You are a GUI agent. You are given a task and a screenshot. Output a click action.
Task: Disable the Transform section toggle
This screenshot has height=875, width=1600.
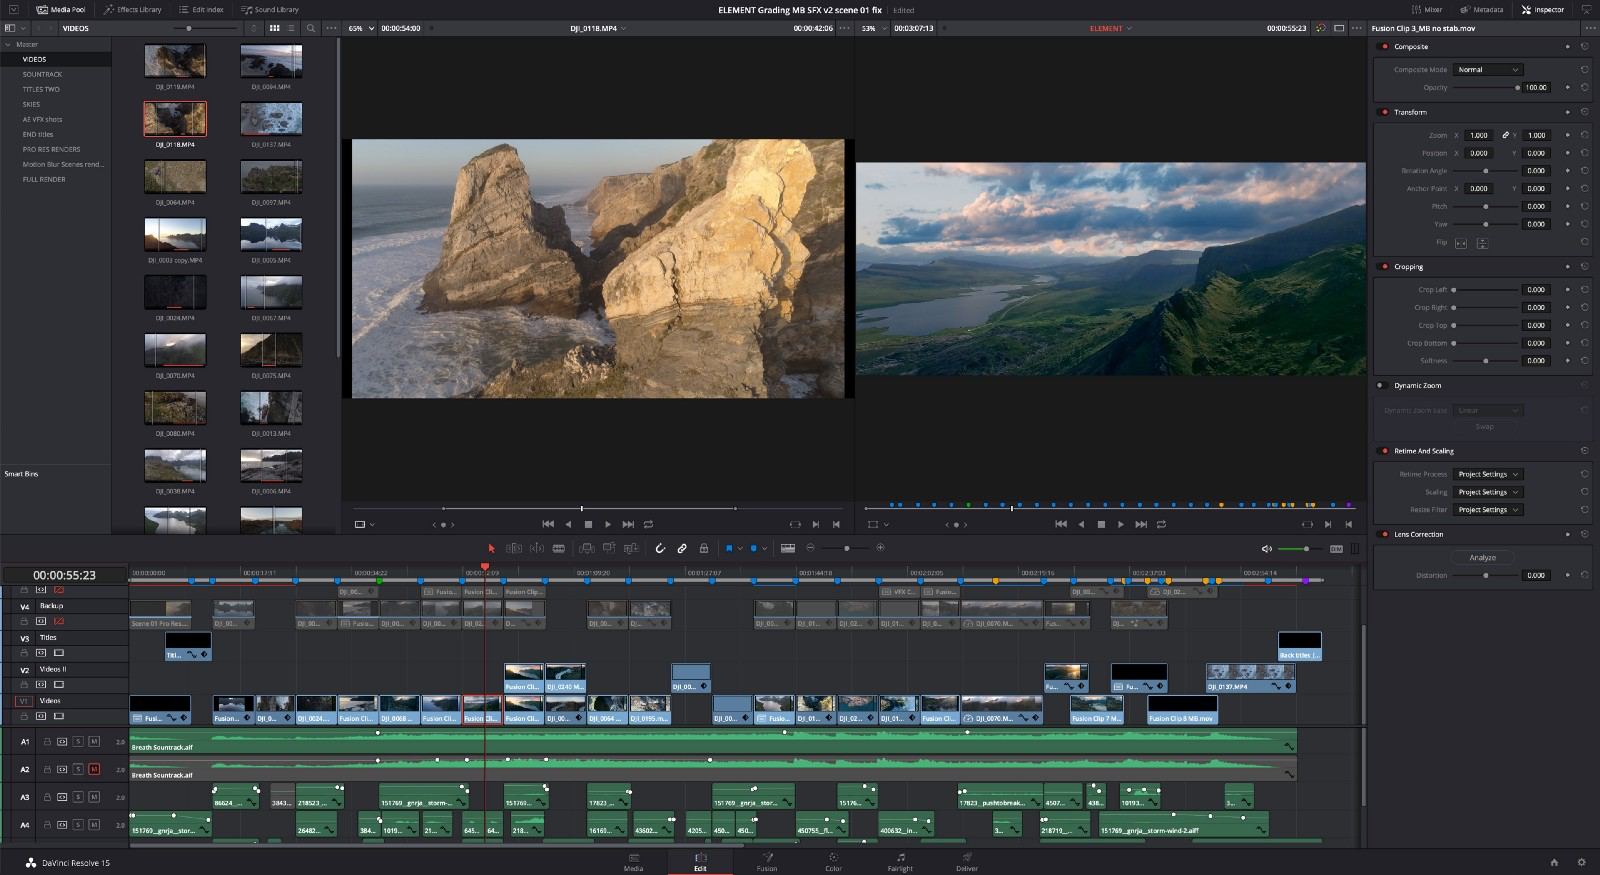(x=1384, y=112)
